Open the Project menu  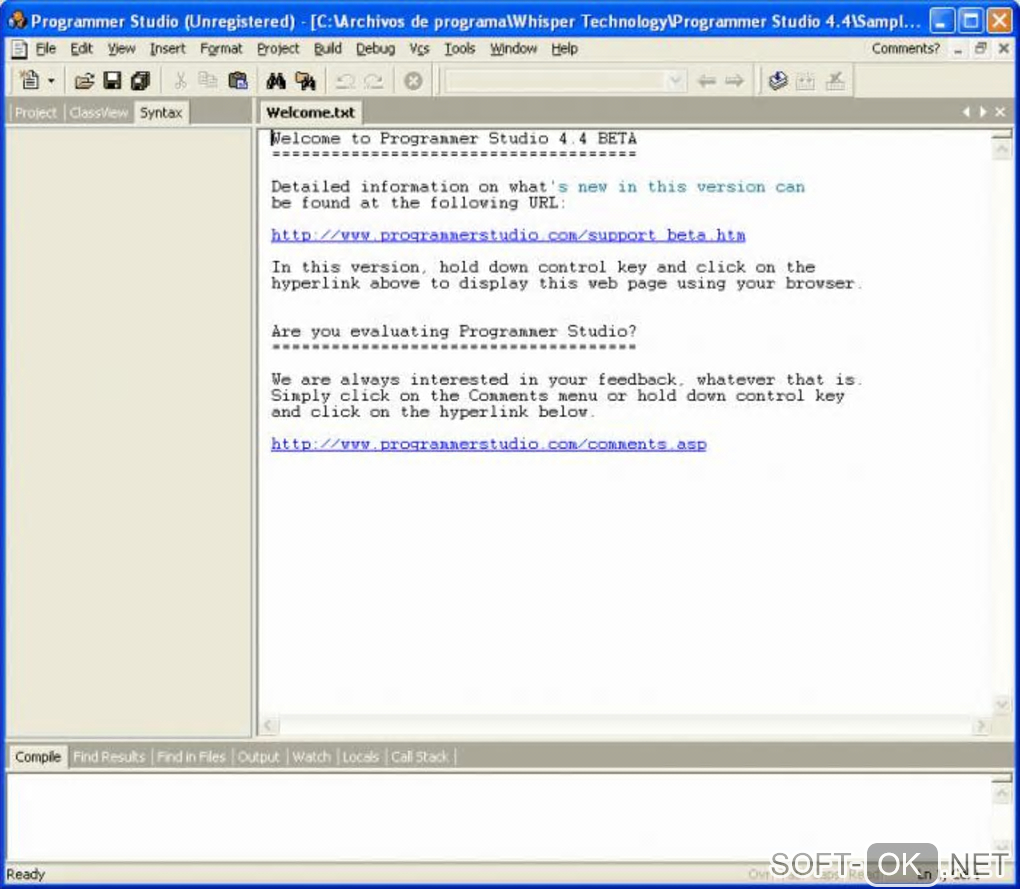click(x=278, y=49)
